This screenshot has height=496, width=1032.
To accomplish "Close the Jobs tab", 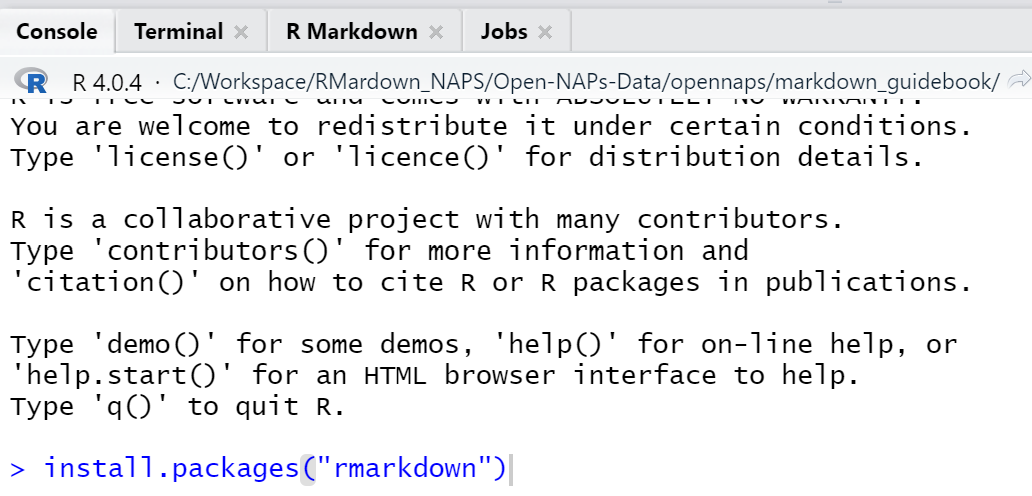I will pyautogui.click(x=544, y=32).
